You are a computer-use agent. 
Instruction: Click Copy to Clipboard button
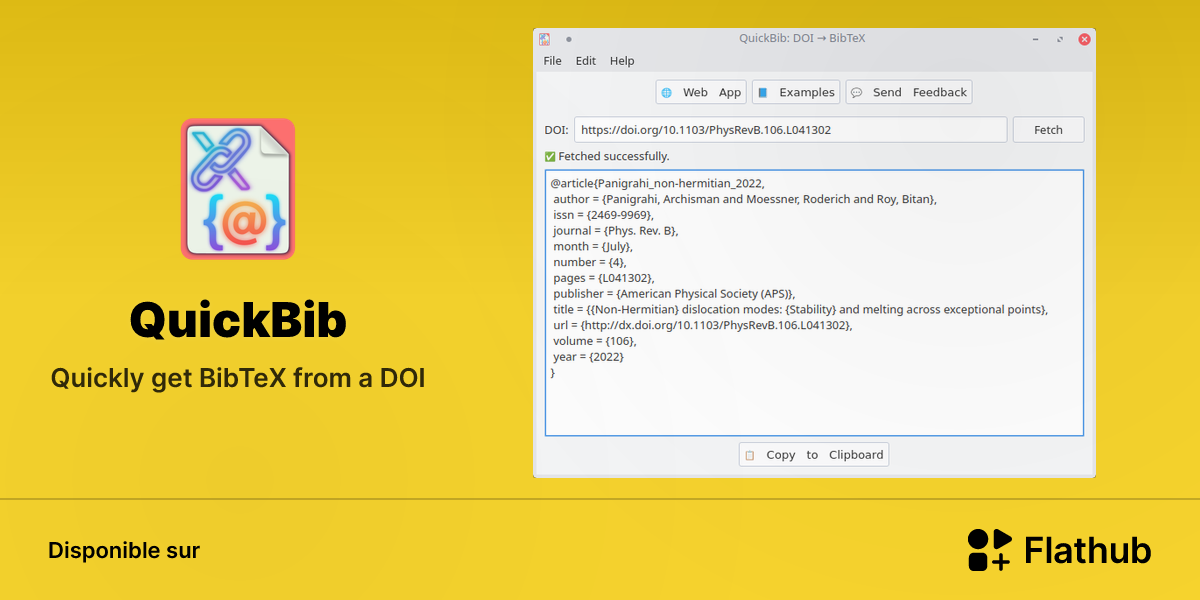(x=814, y=455)
